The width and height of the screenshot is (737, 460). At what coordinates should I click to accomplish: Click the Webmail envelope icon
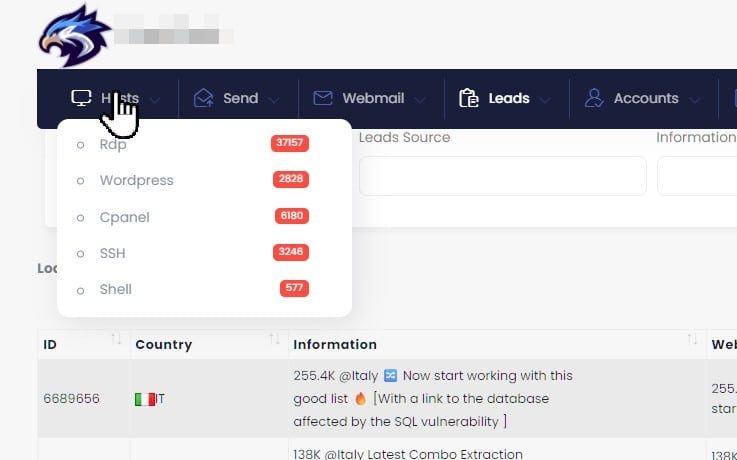[322, 98]
